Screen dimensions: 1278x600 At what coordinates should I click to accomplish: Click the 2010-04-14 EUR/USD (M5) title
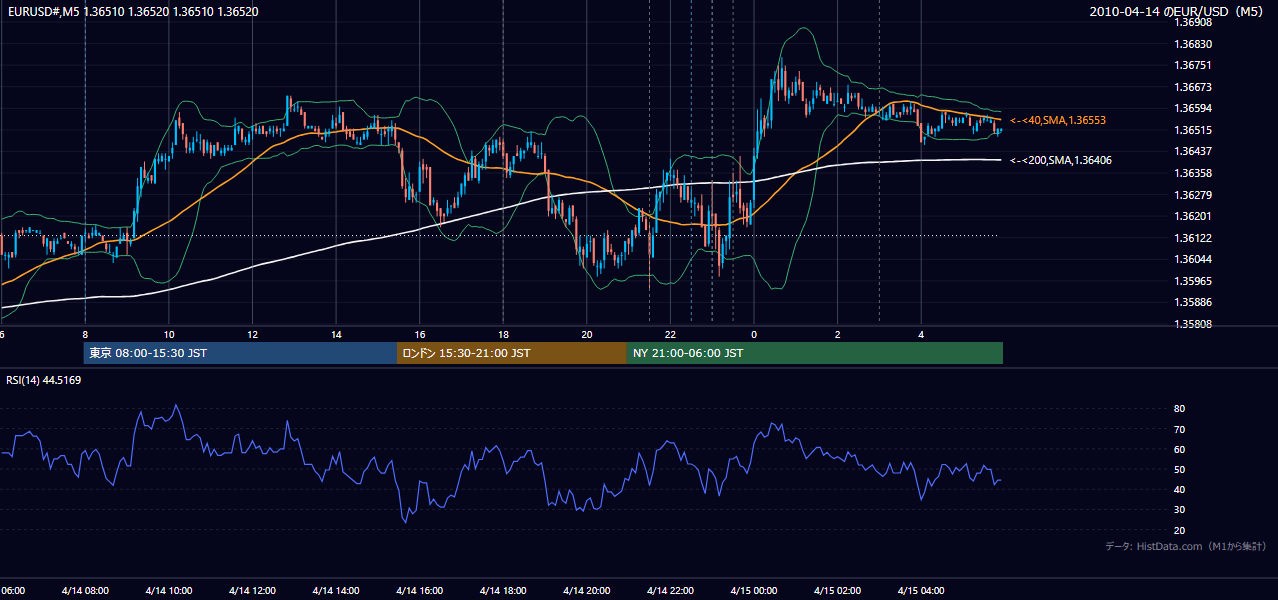point(1177,12)
